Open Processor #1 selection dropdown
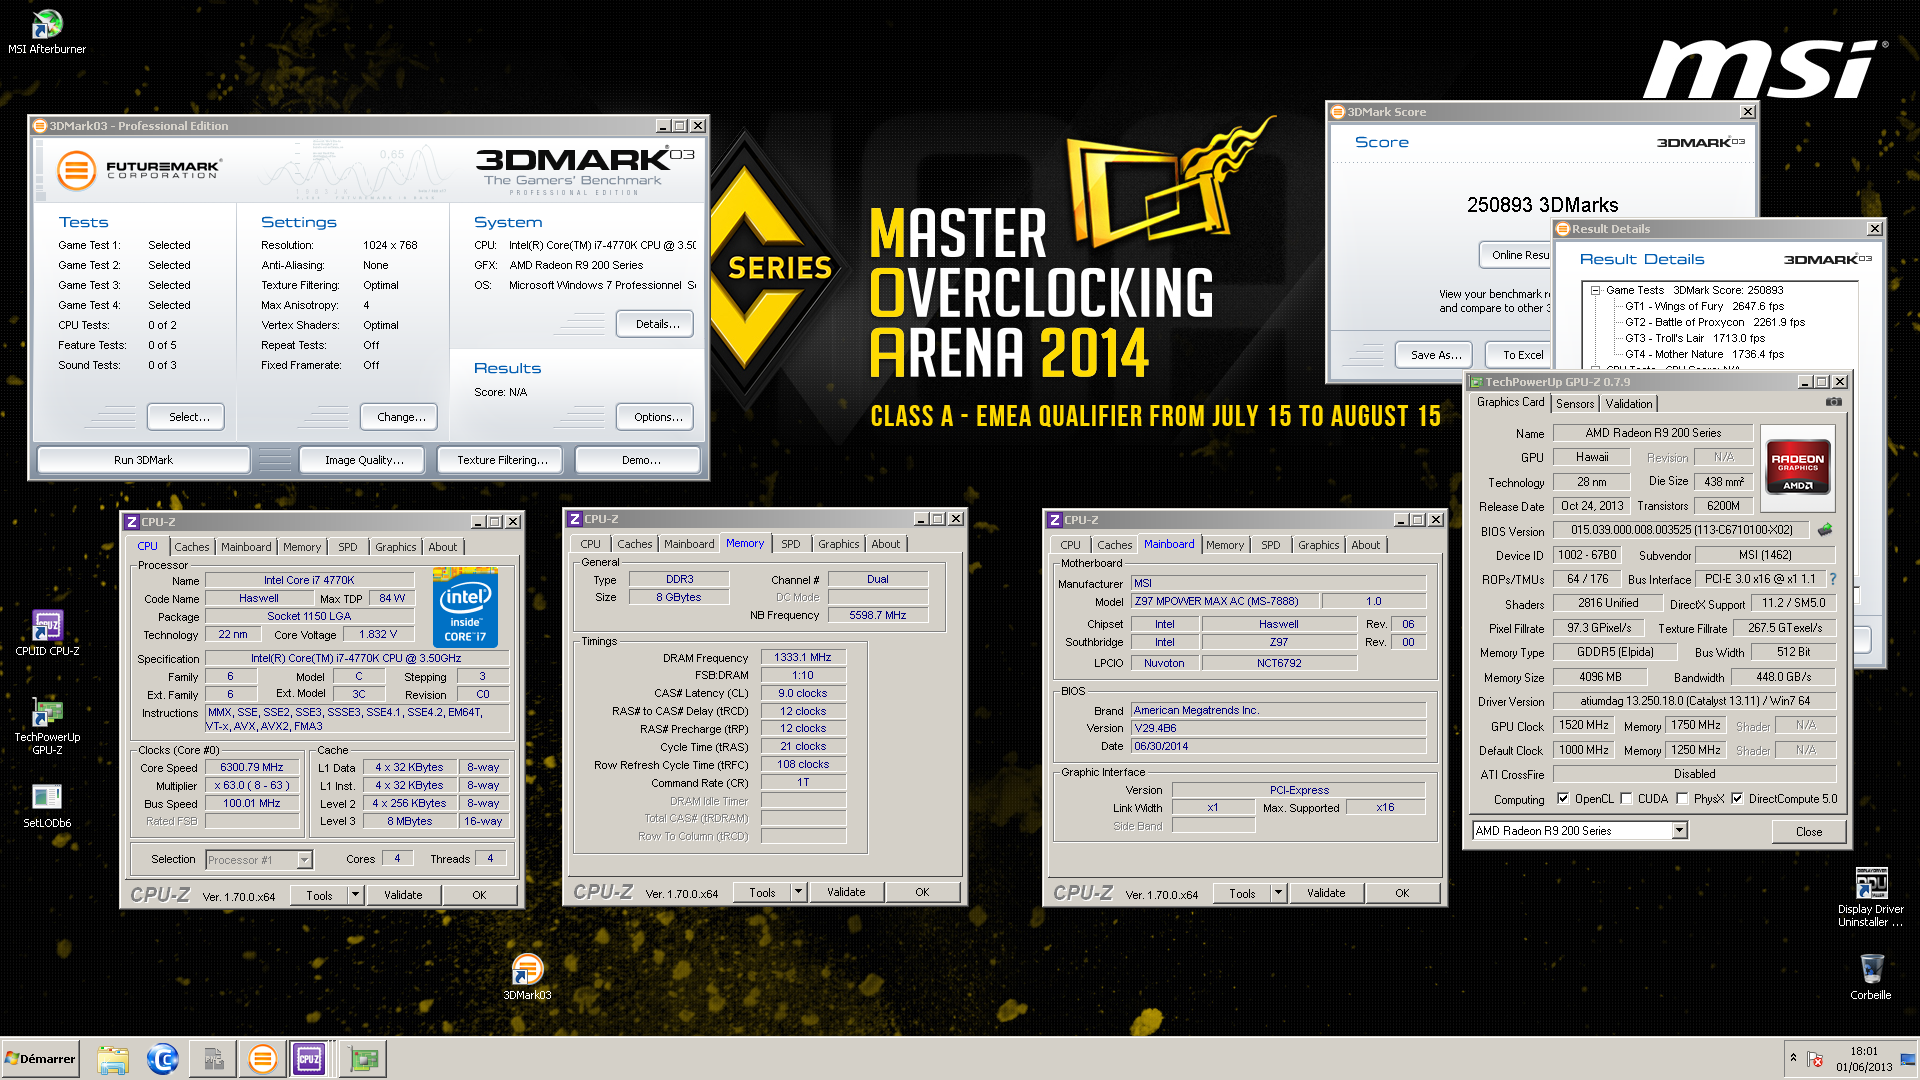This screenshot has width=1920, height=1080. tap(304, 859)
